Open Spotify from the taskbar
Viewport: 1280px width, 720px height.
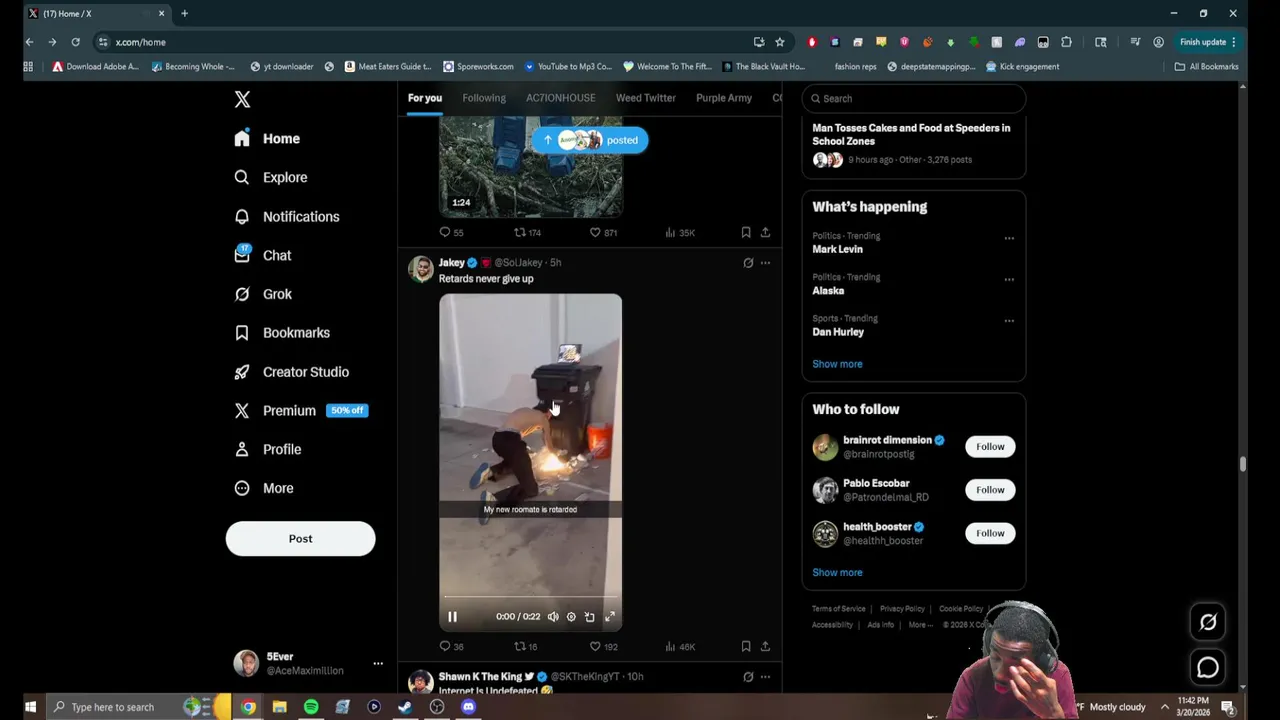click(311, 707)
